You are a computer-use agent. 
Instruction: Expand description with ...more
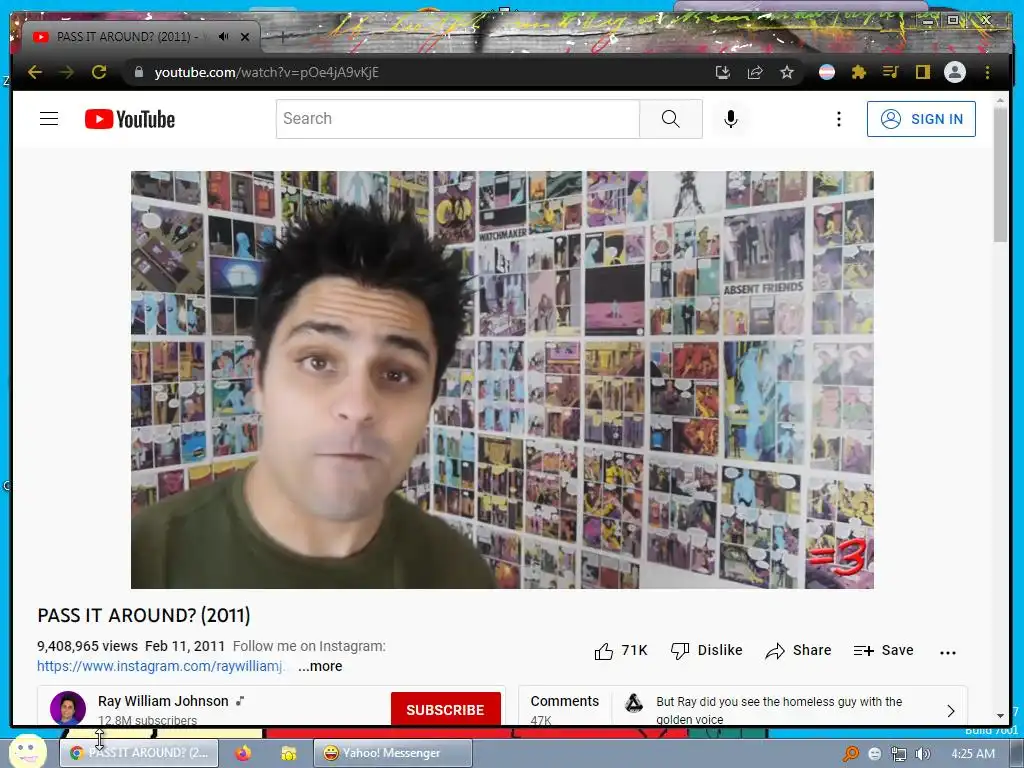click(x=320, y=666)
